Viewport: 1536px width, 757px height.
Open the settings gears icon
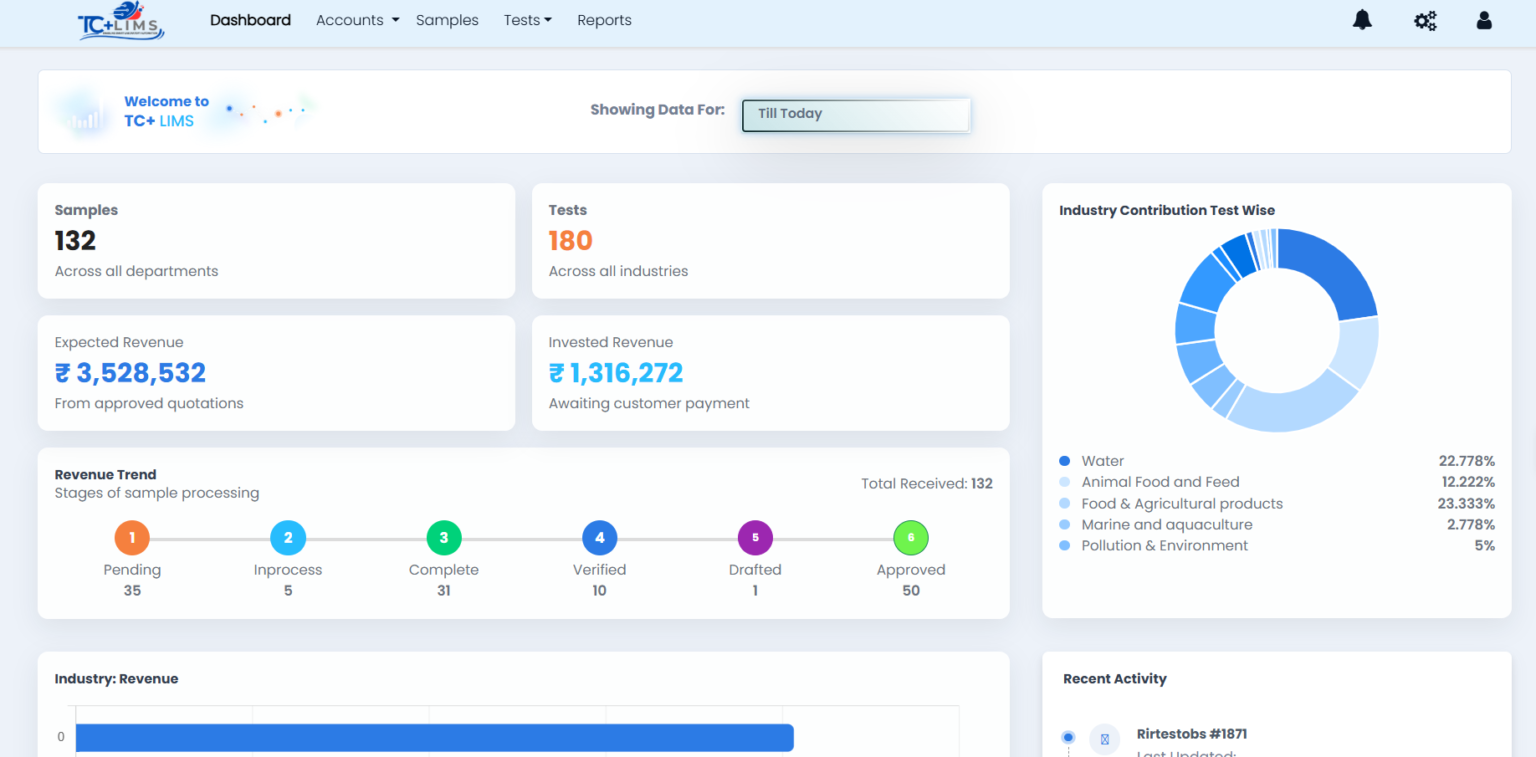click(1425, 20)
